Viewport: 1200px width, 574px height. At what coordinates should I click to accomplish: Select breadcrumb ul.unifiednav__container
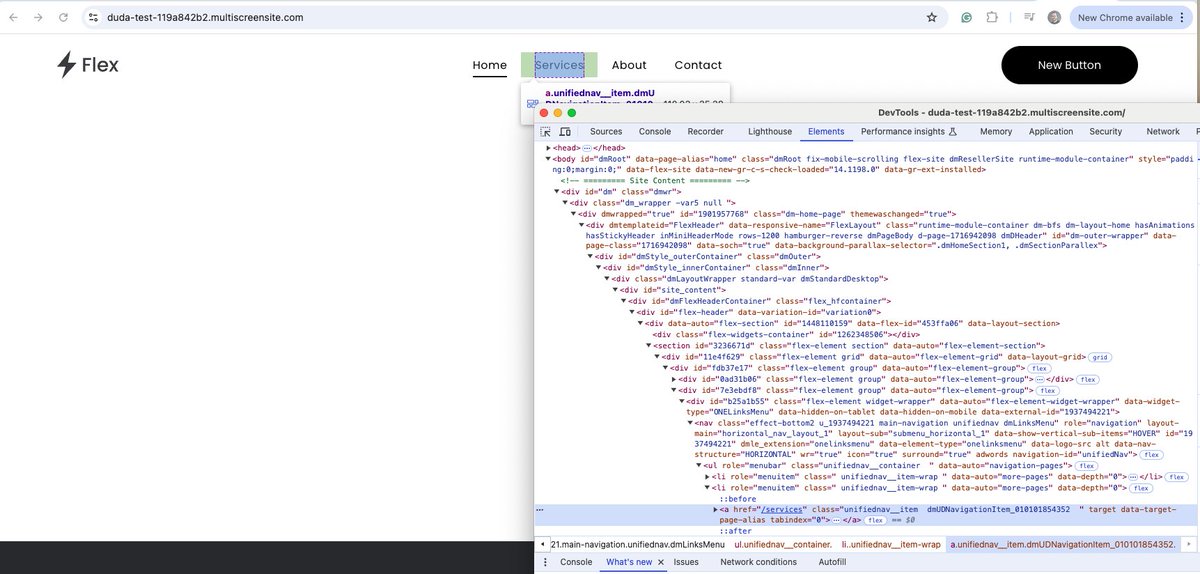[783, 544]
